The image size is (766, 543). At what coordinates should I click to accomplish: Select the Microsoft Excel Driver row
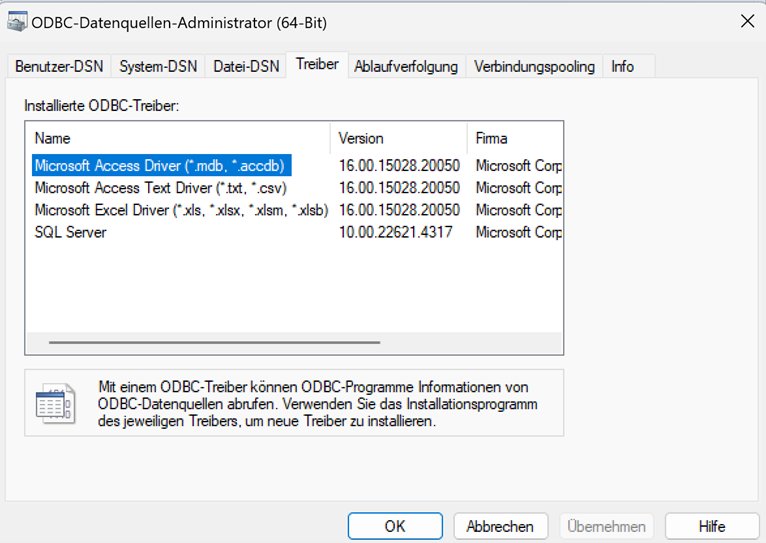pos(181,210)
